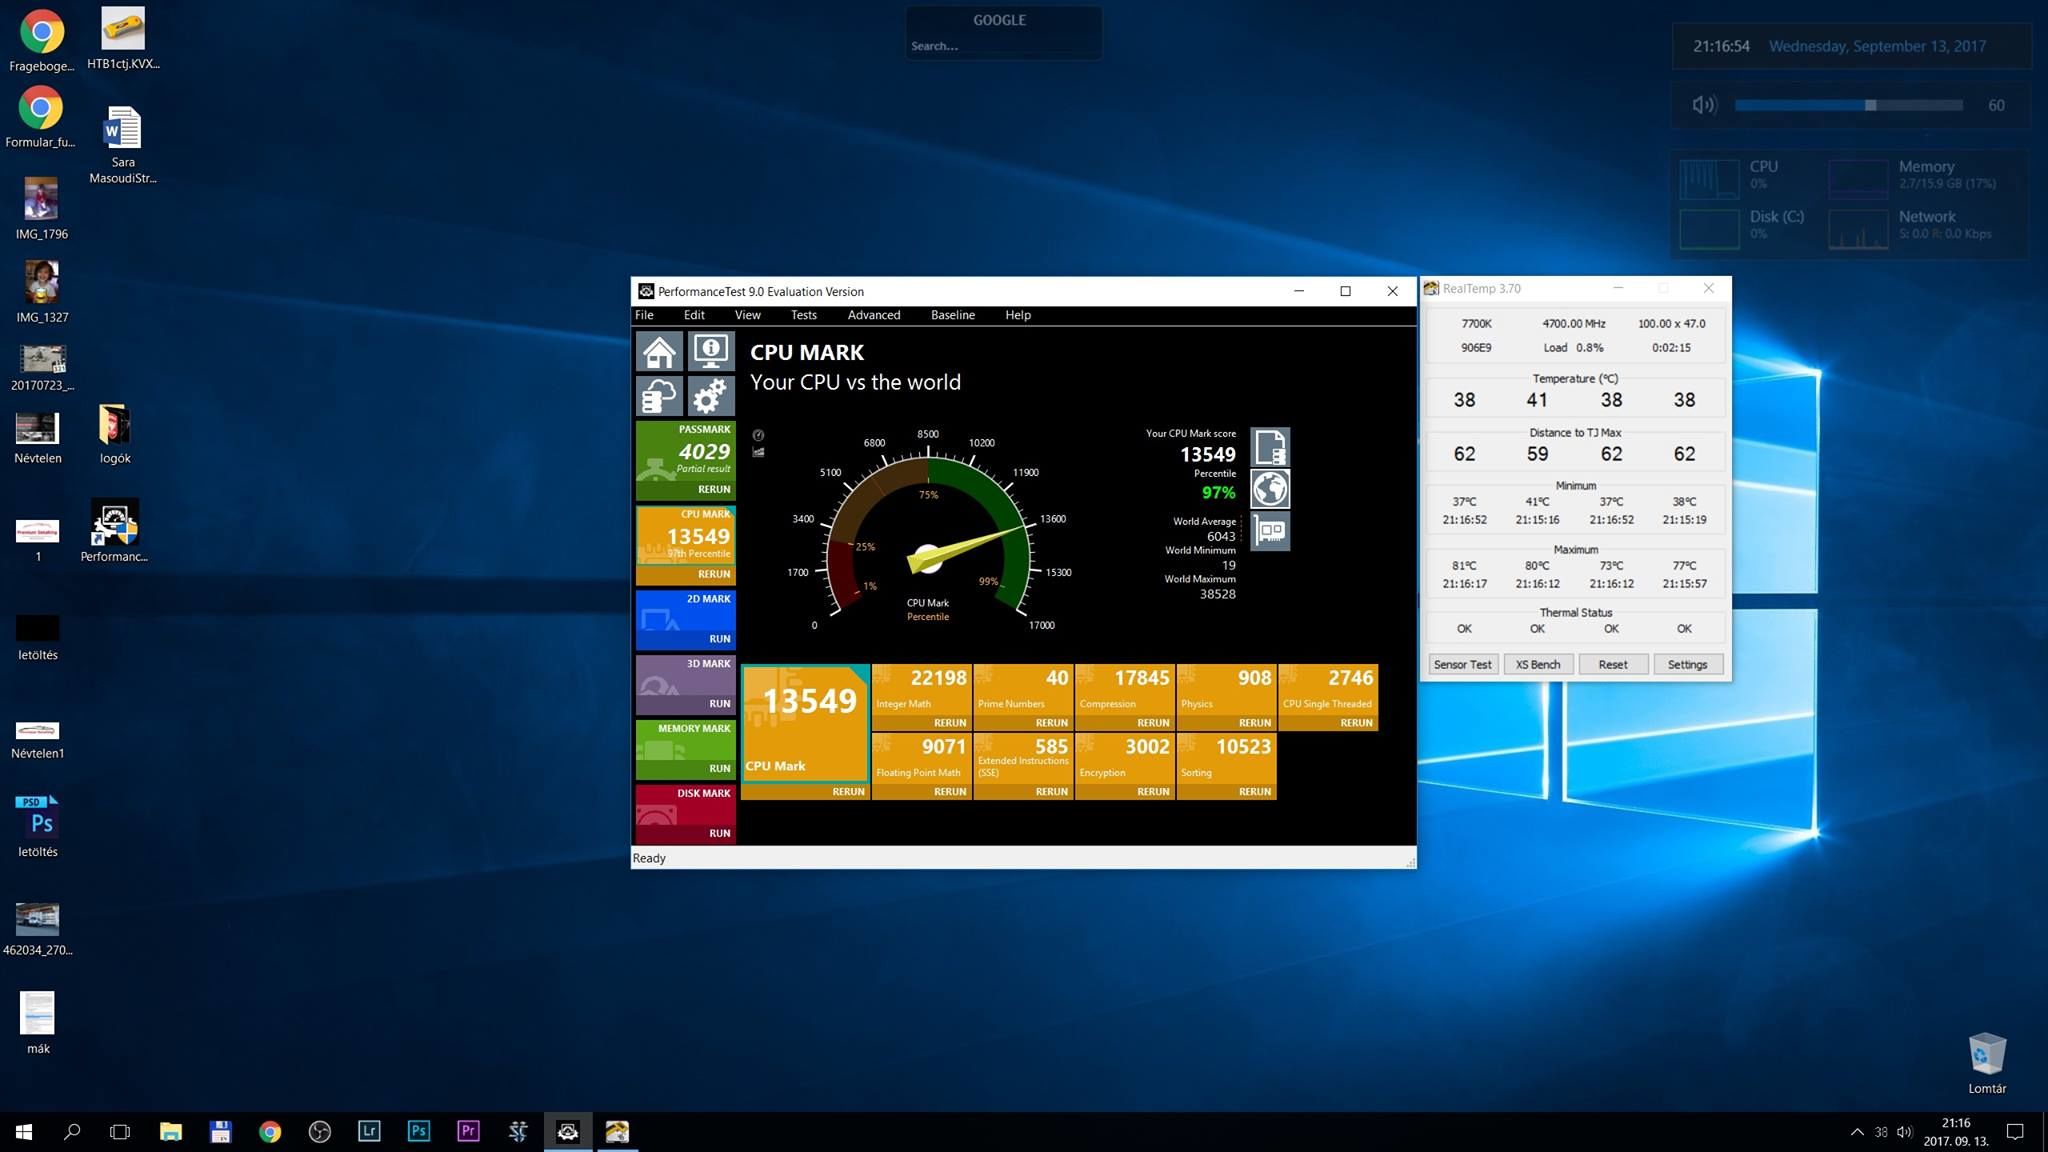The height and width of the screenshot is (1152, 2048).
Task: Rerun the large CPU Mark tile
Action: coord(848,791)
